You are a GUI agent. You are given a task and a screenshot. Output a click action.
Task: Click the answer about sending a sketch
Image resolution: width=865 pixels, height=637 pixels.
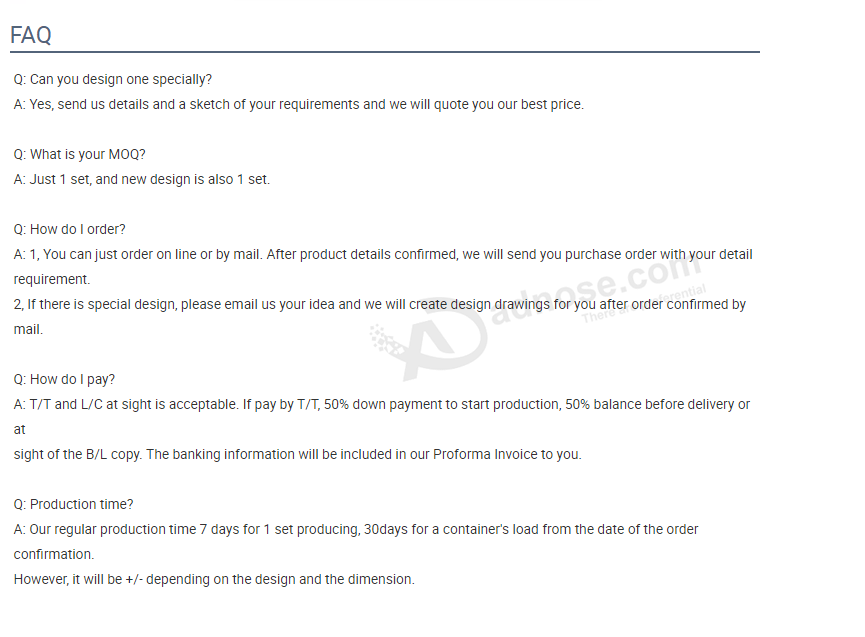pyautogui.click(x=298, y=104)
